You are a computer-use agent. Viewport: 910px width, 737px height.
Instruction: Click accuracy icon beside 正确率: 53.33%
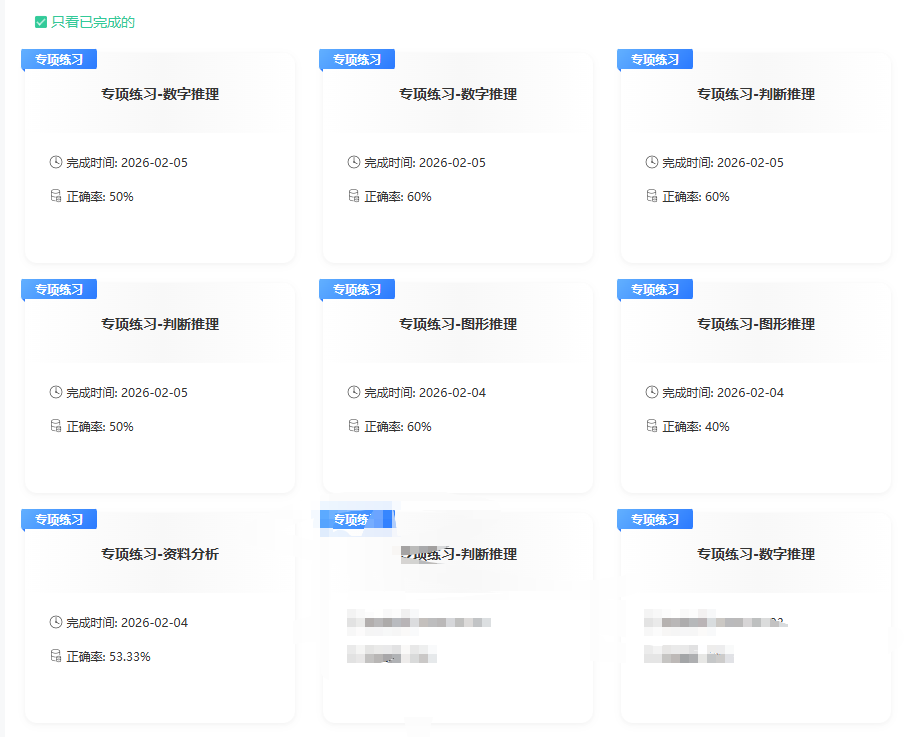[56, 656]
